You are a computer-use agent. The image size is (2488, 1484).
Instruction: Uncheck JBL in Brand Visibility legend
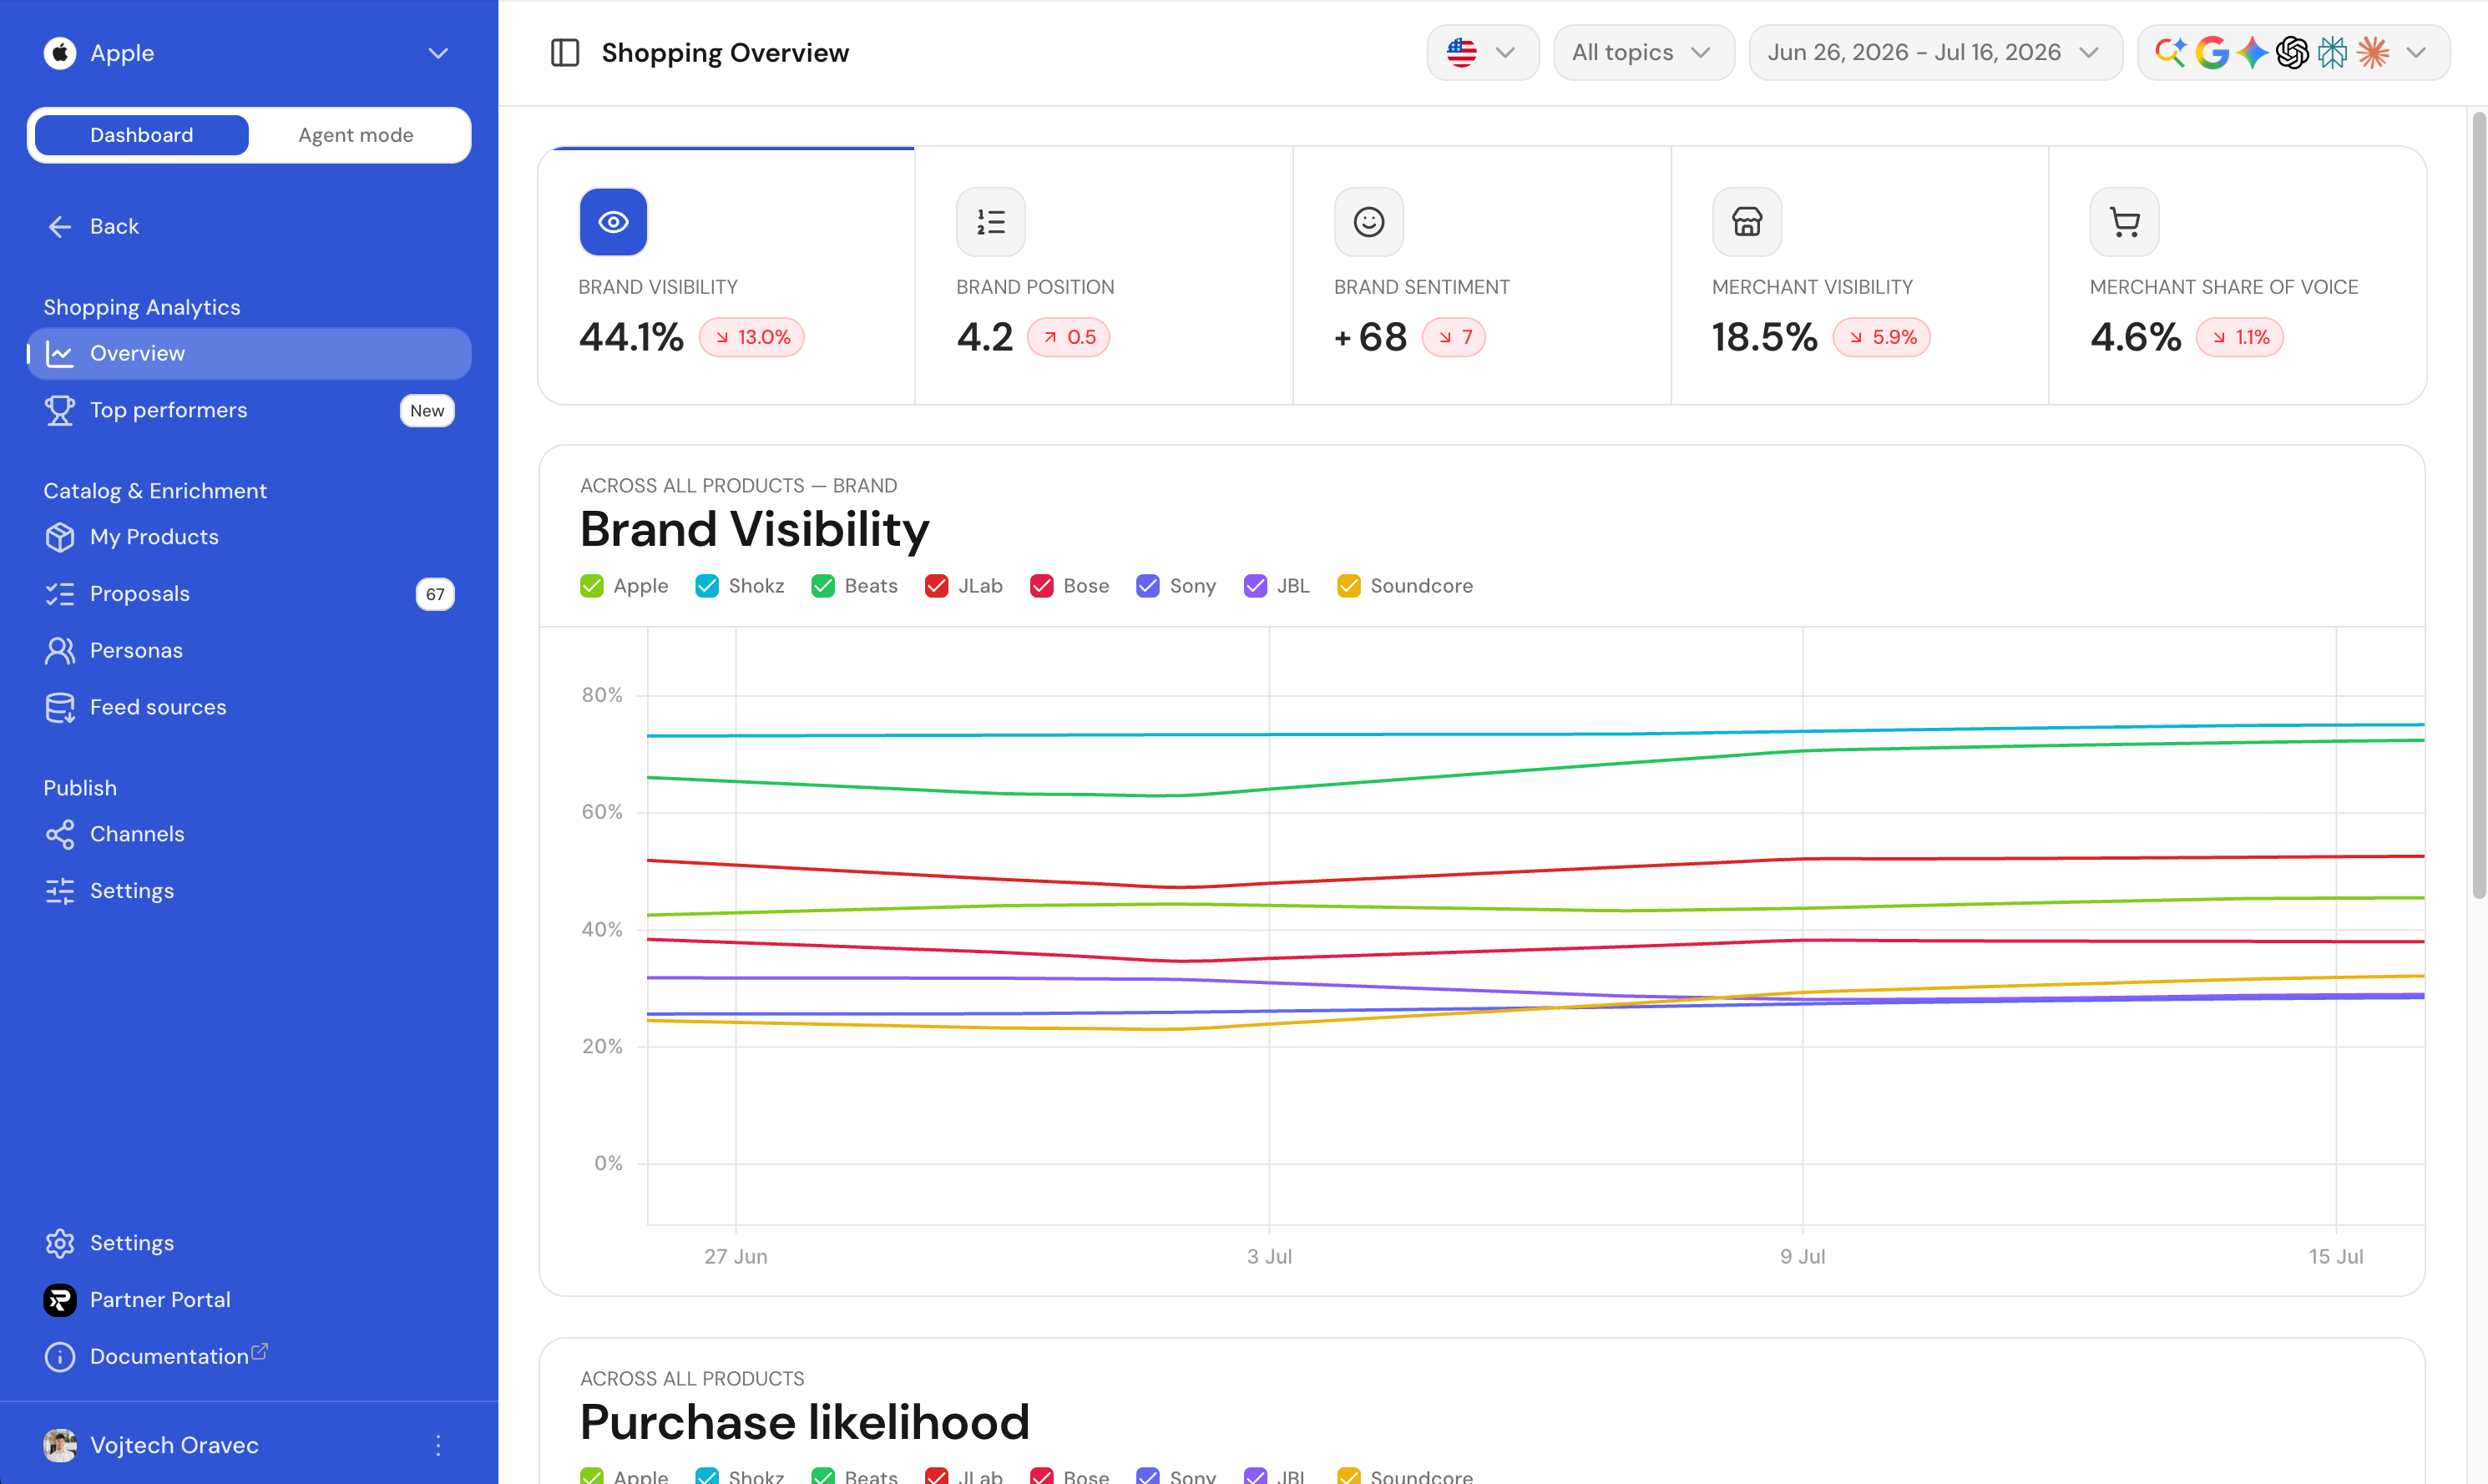[x=1255, y=586]
